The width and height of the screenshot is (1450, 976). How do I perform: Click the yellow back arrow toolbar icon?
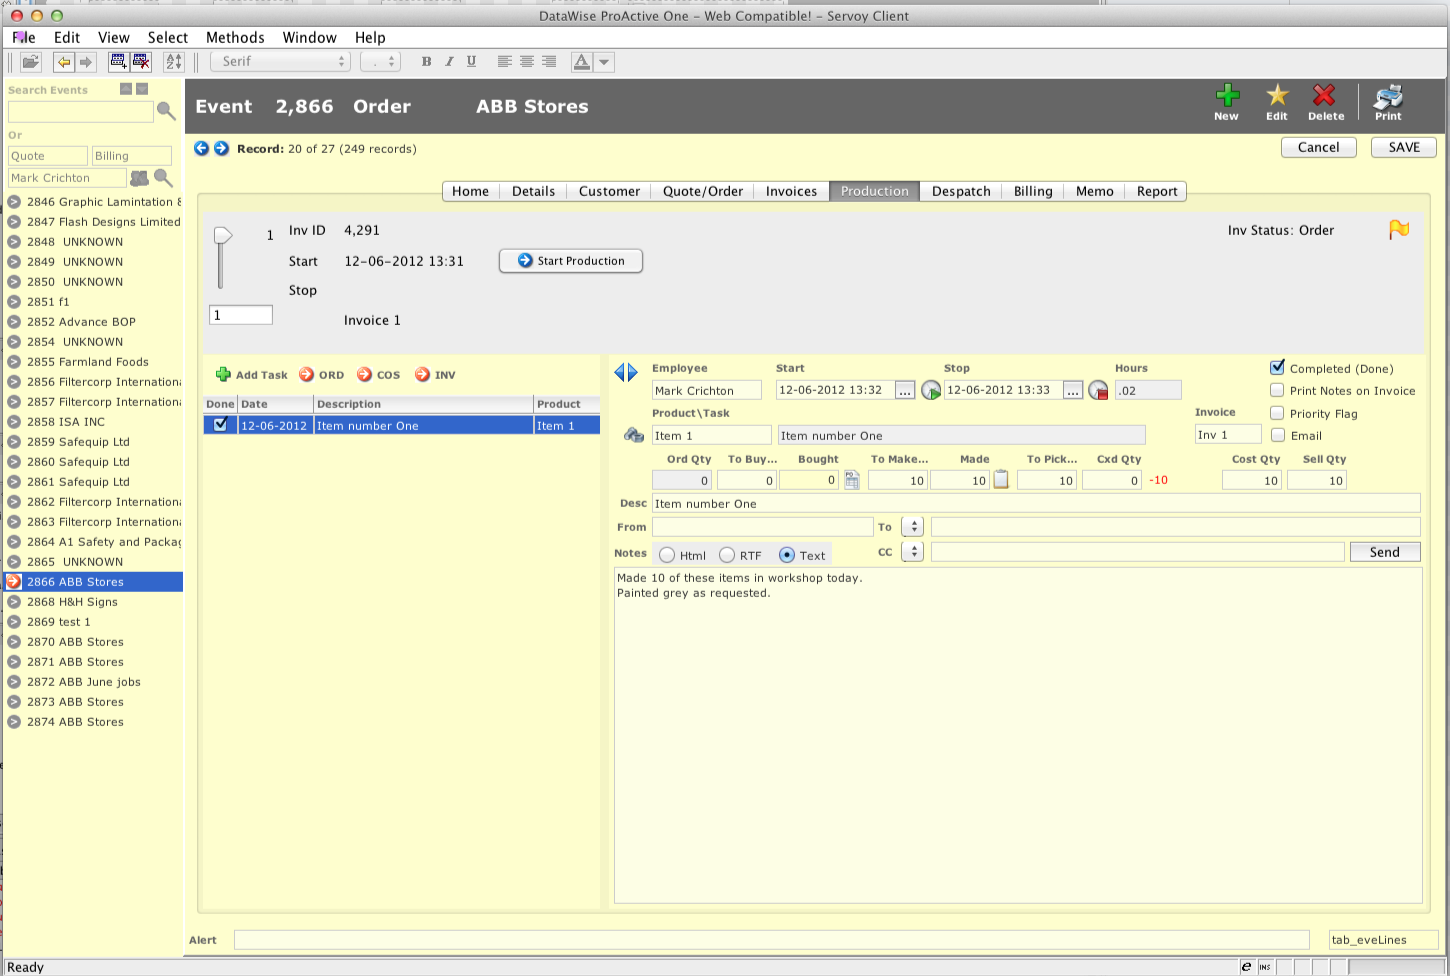coord(64,62)
